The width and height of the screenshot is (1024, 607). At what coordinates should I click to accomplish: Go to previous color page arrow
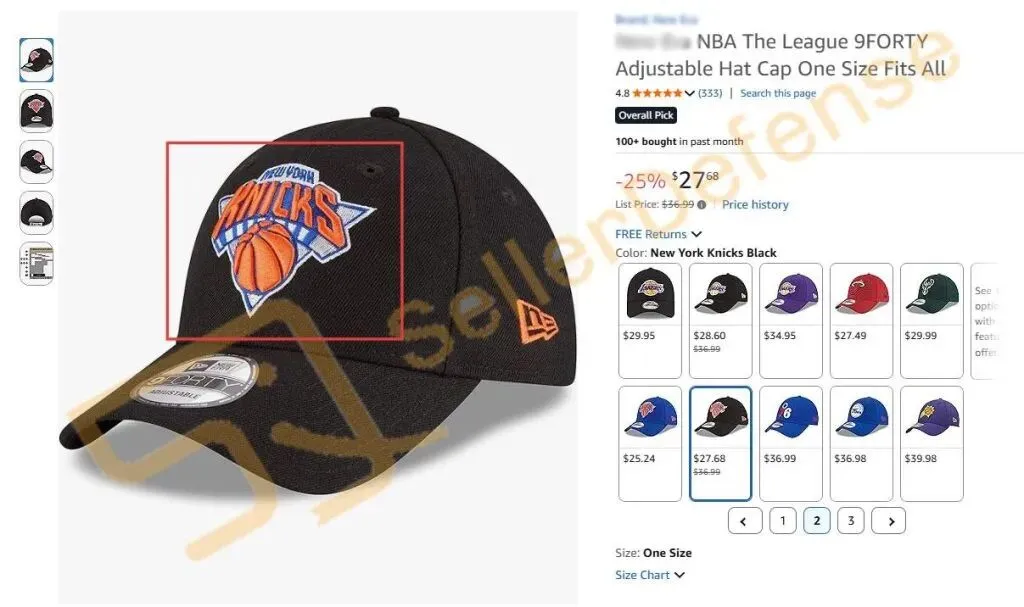click(745, 521)
